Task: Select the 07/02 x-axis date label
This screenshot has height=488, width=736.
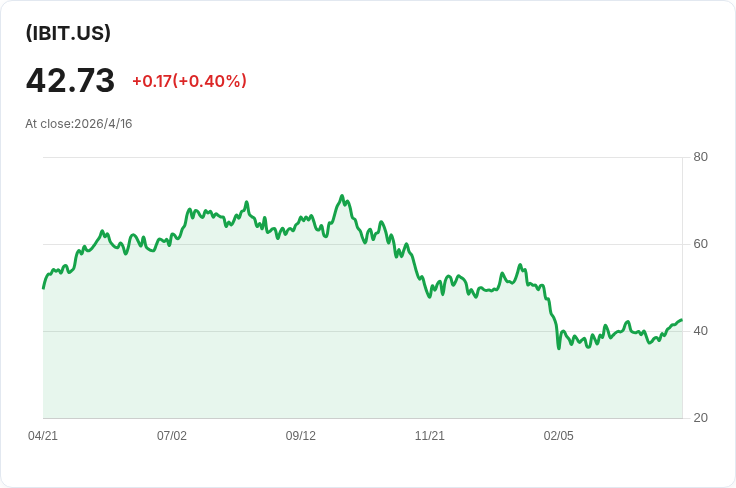Action: point(172,436)
